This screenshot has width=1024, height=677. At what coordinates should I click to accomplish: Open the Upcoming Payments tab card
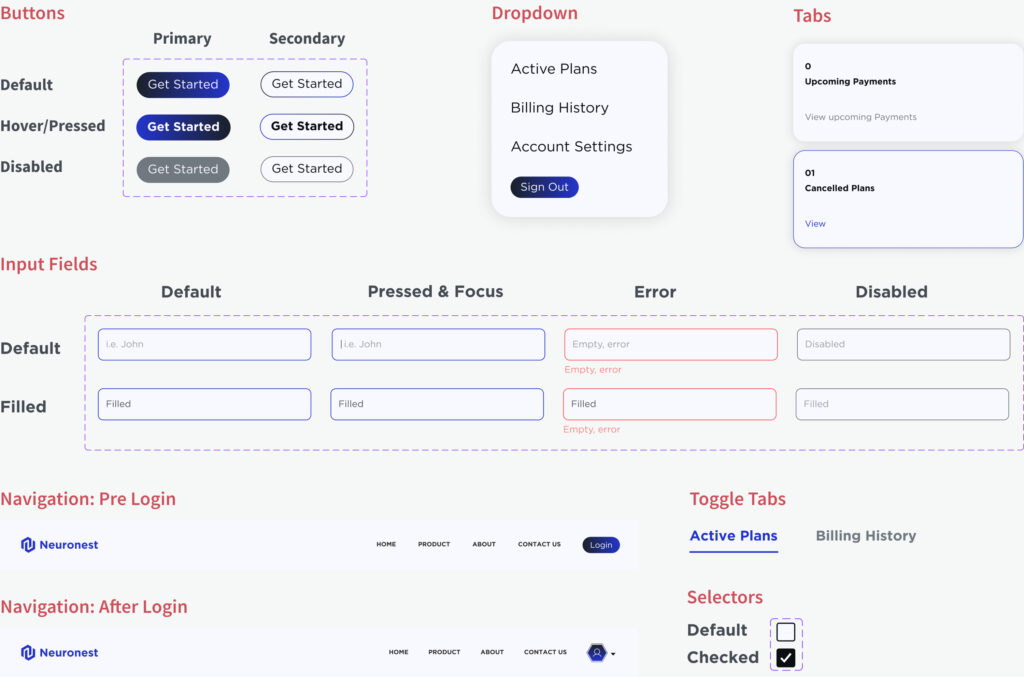(x=907, y=92)
